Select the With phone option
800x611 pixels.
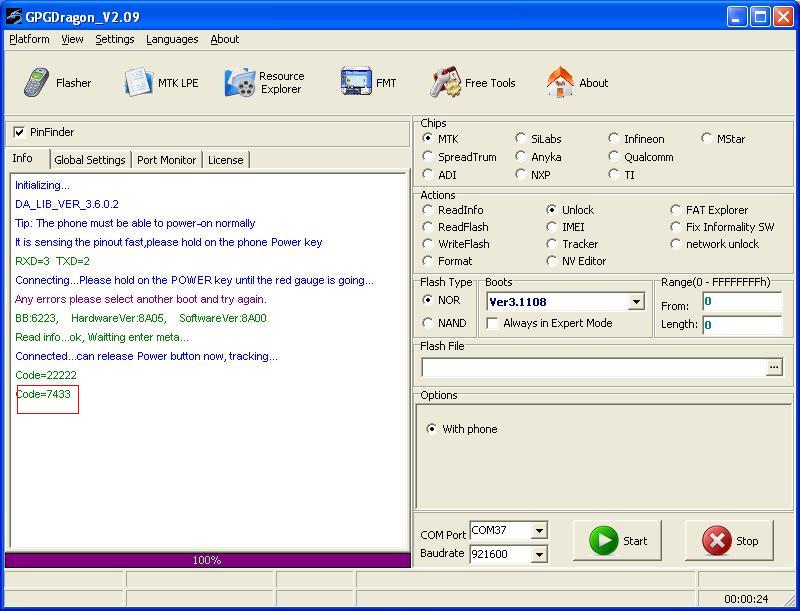[x=432, y=429]
